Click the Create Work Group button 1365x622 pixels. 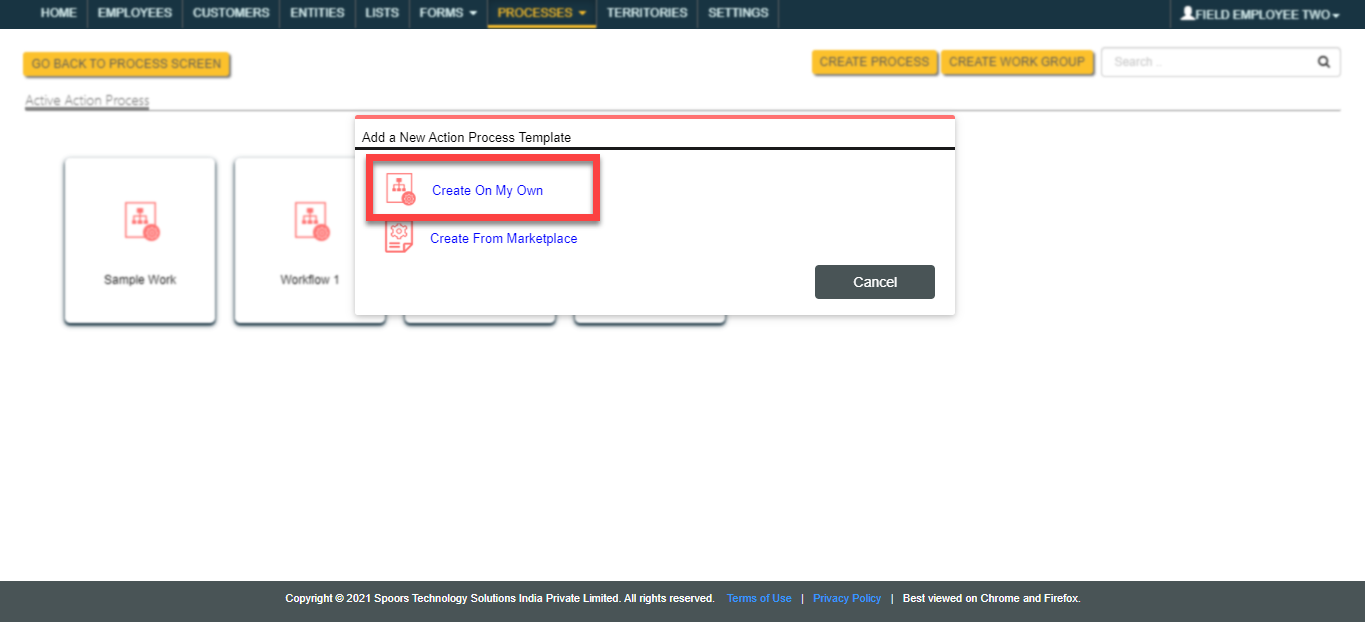pyautogui.click(x=1016, y=62)
